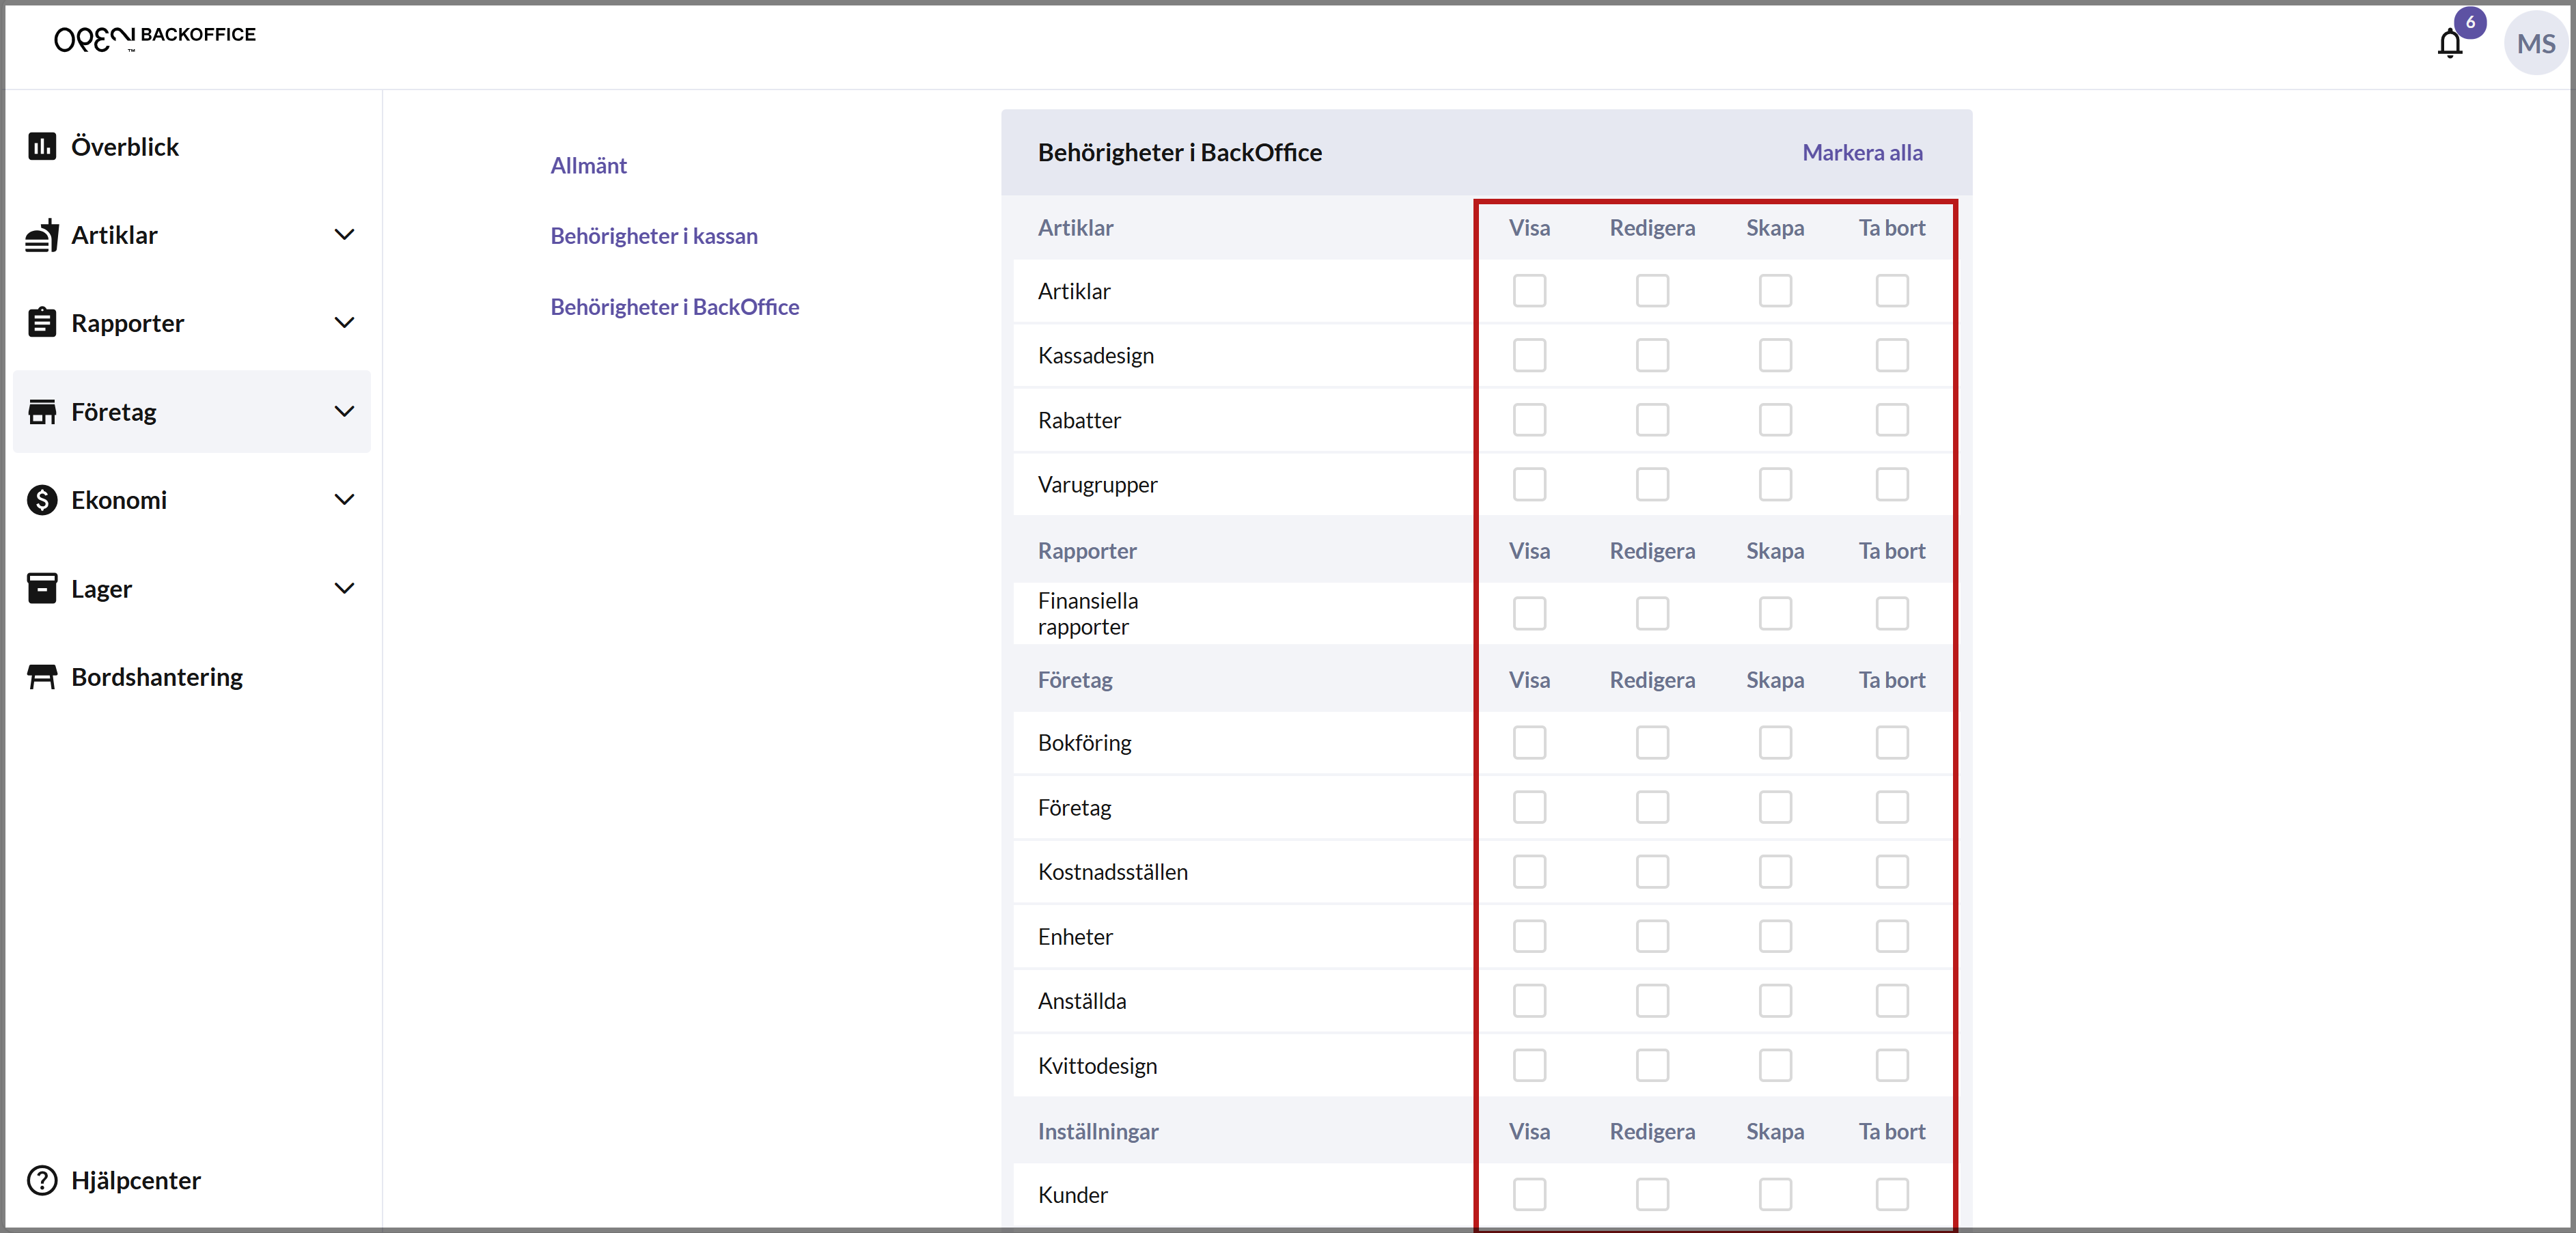Image resolution: width=2576 pixels, height=1233 pixels.
Task: Expand the Ekonomi sidebar chevron
Action: click(x=344, y=500)
